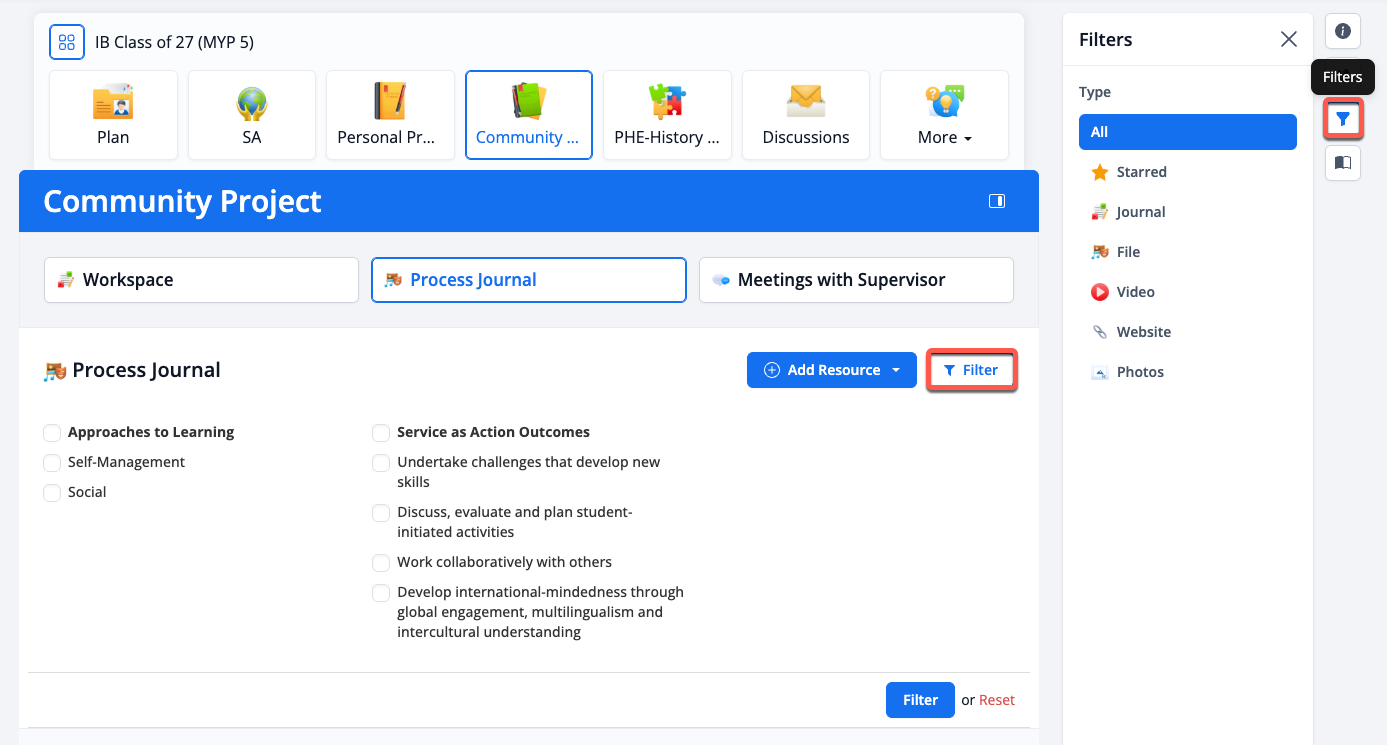
Task: Click the red Reset link
Action: click(x=996, y=700)
